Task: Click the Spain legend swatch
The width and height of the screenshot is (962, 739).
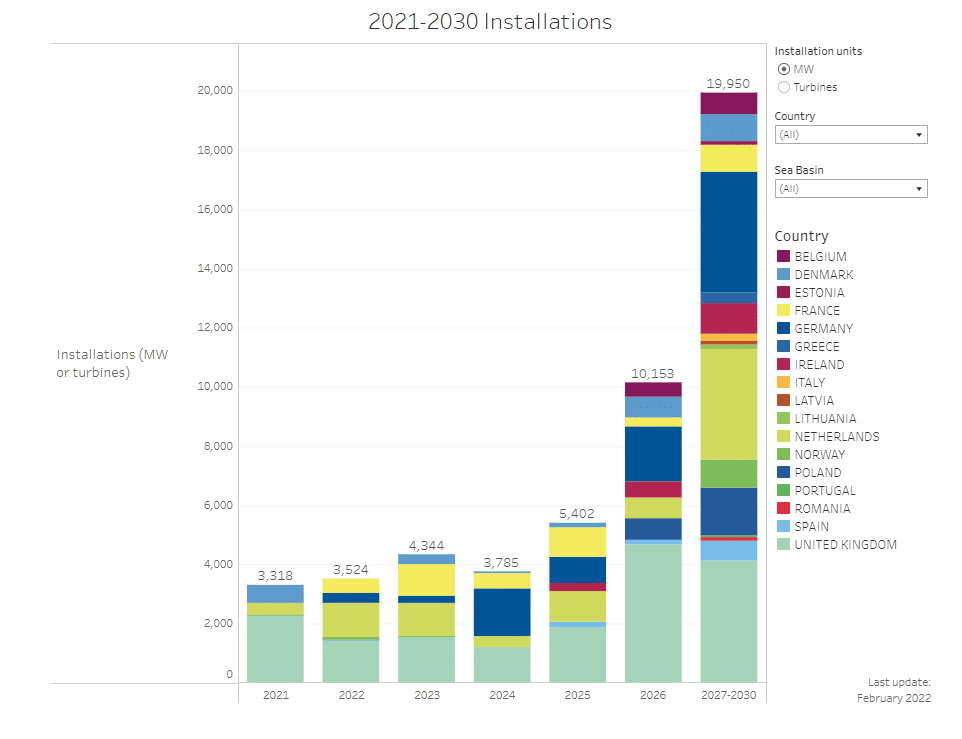Action: click(x=783, y=527)
